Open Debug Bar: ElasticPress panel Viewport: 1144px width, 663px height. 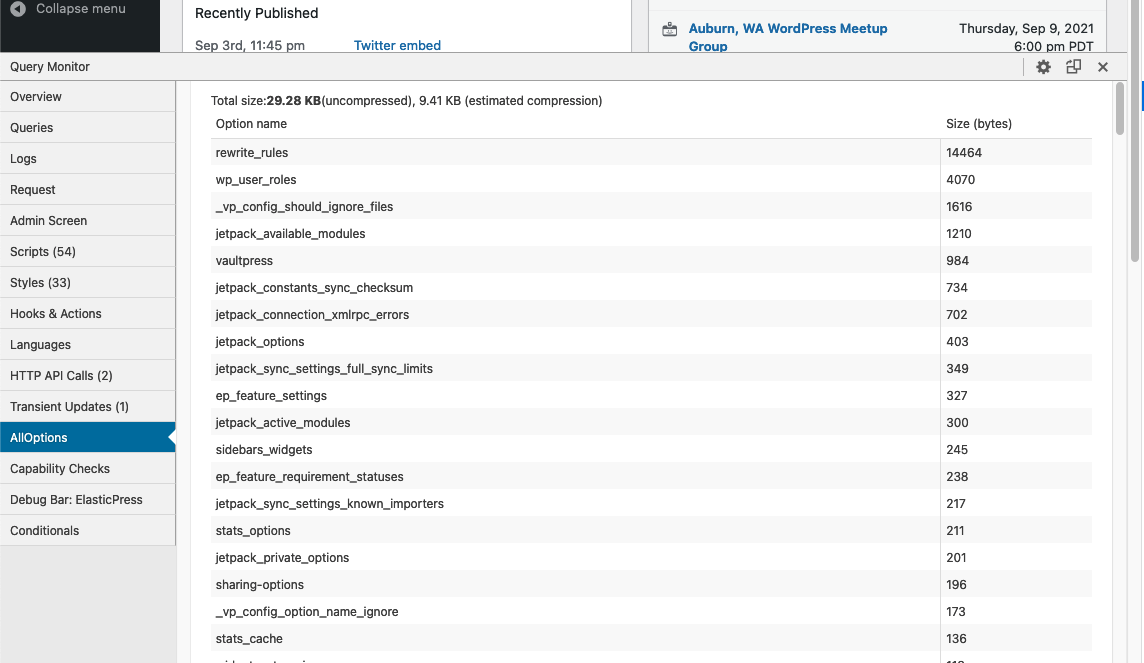point(76,500)
